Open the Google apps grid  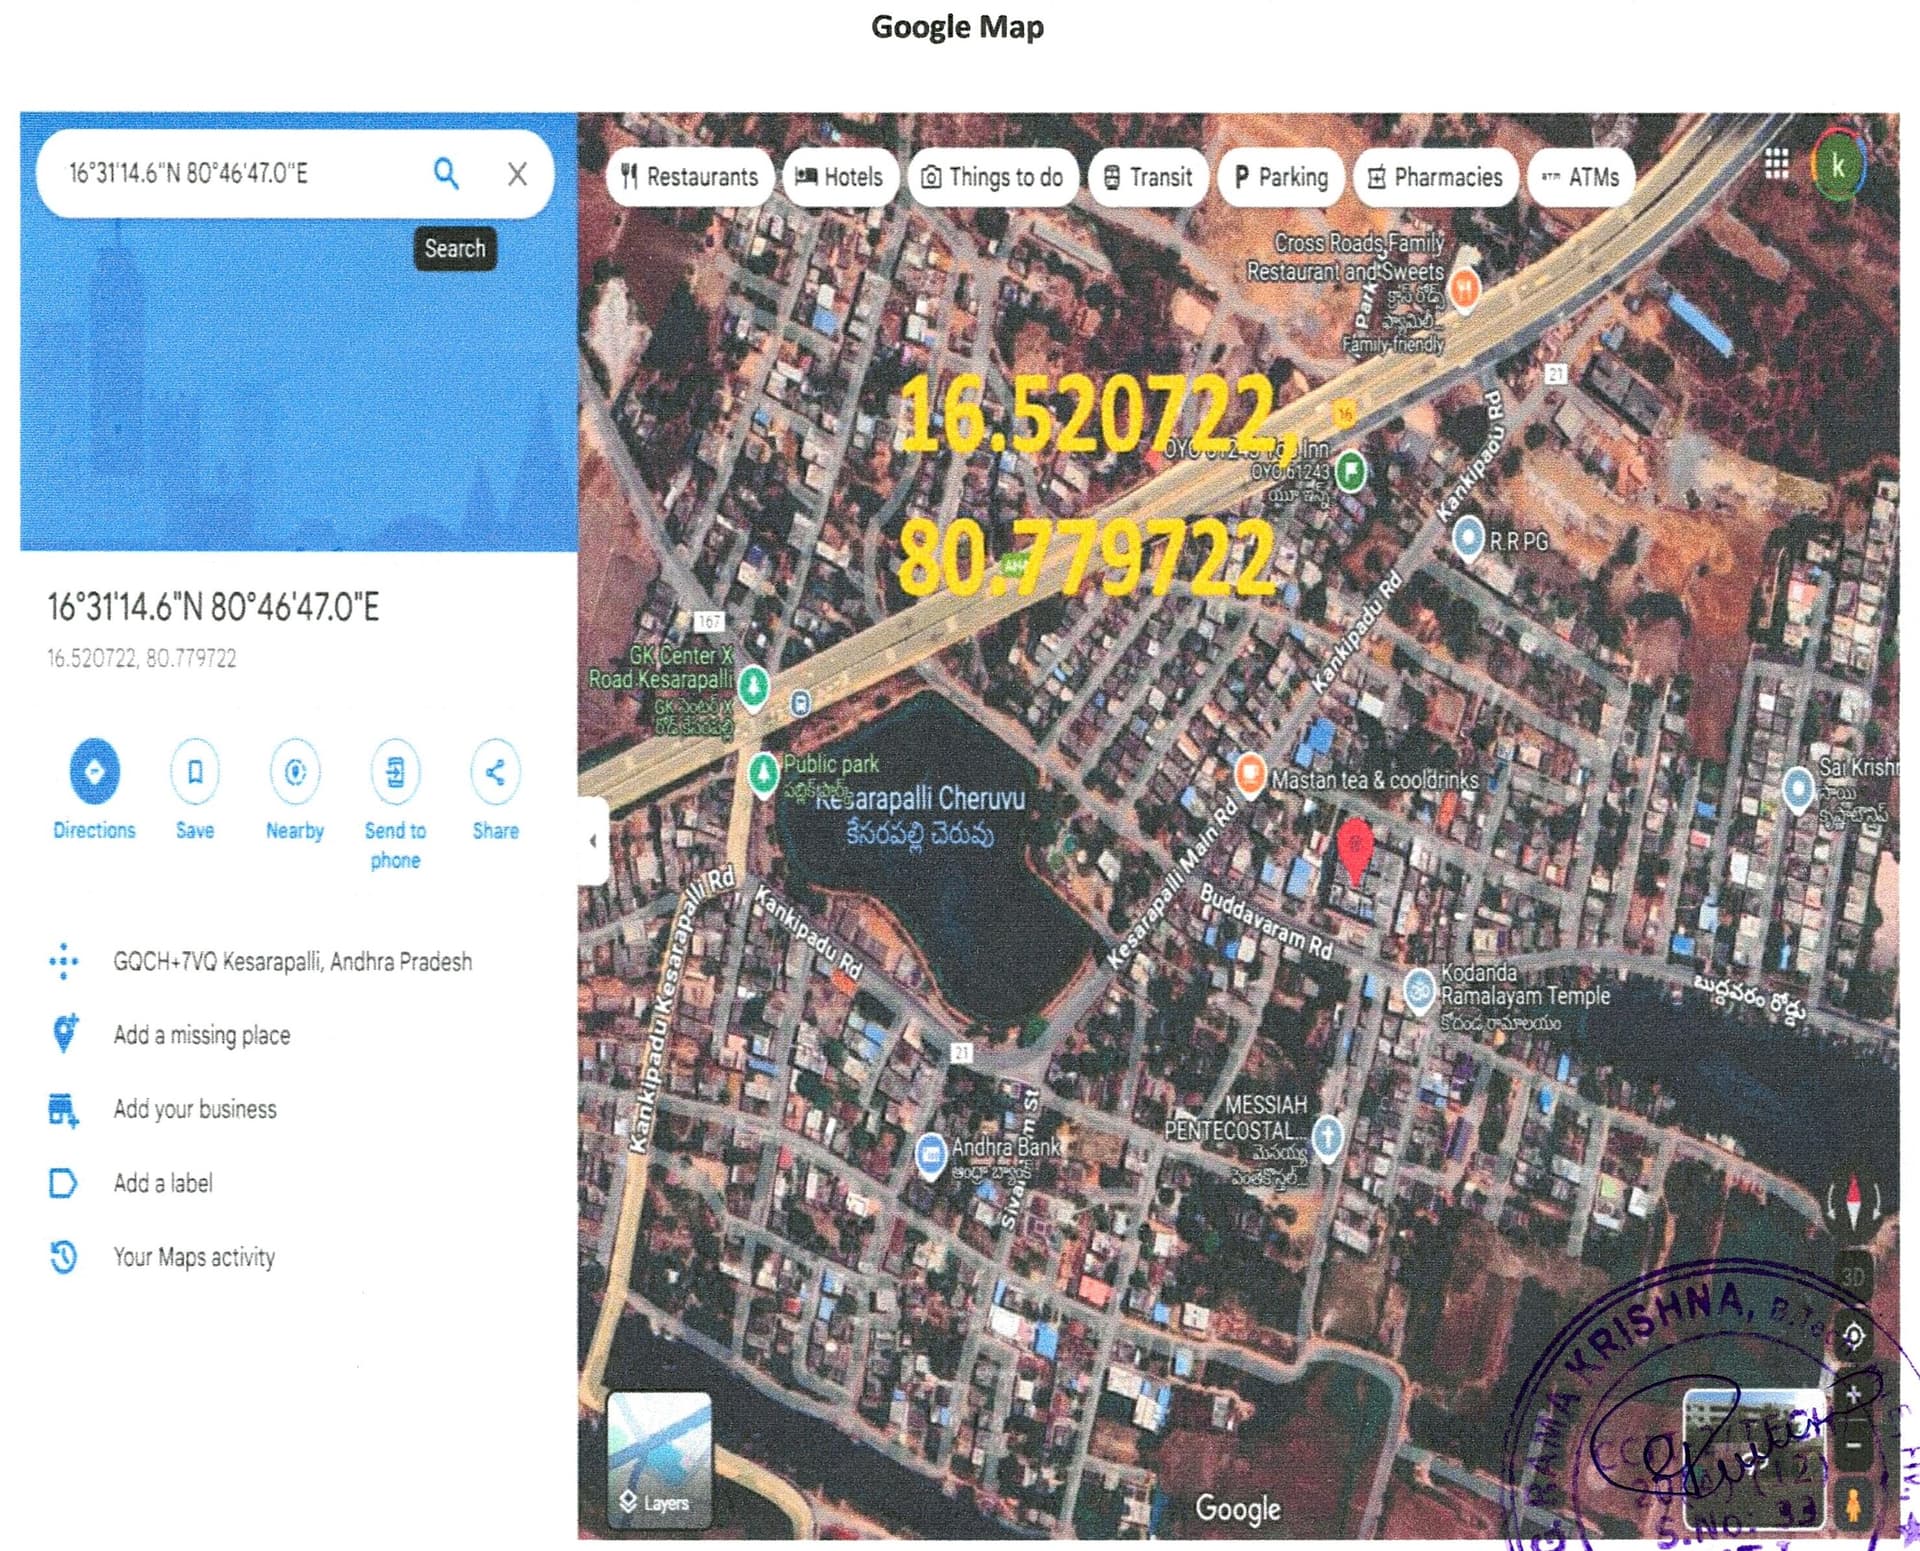[1776, 163]
